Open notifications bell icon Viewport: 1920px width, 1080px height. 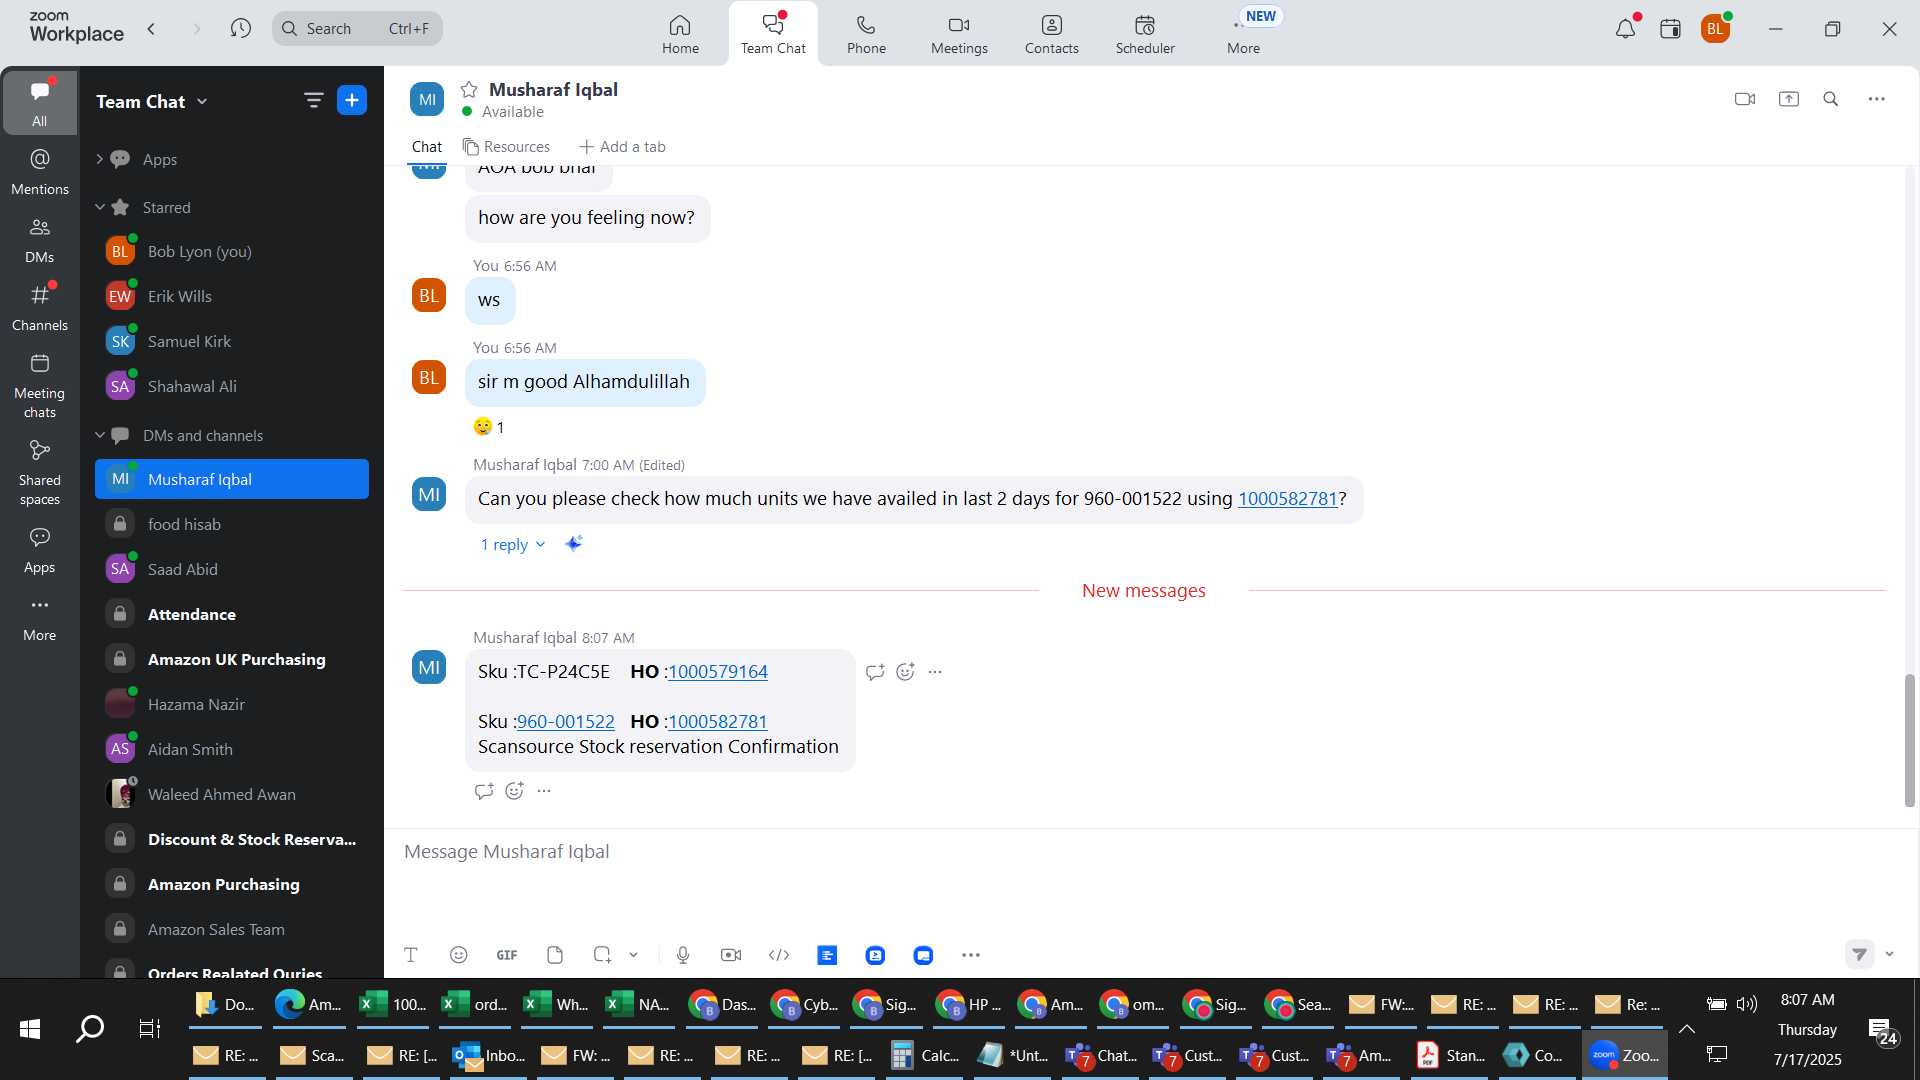point(1626,29)
